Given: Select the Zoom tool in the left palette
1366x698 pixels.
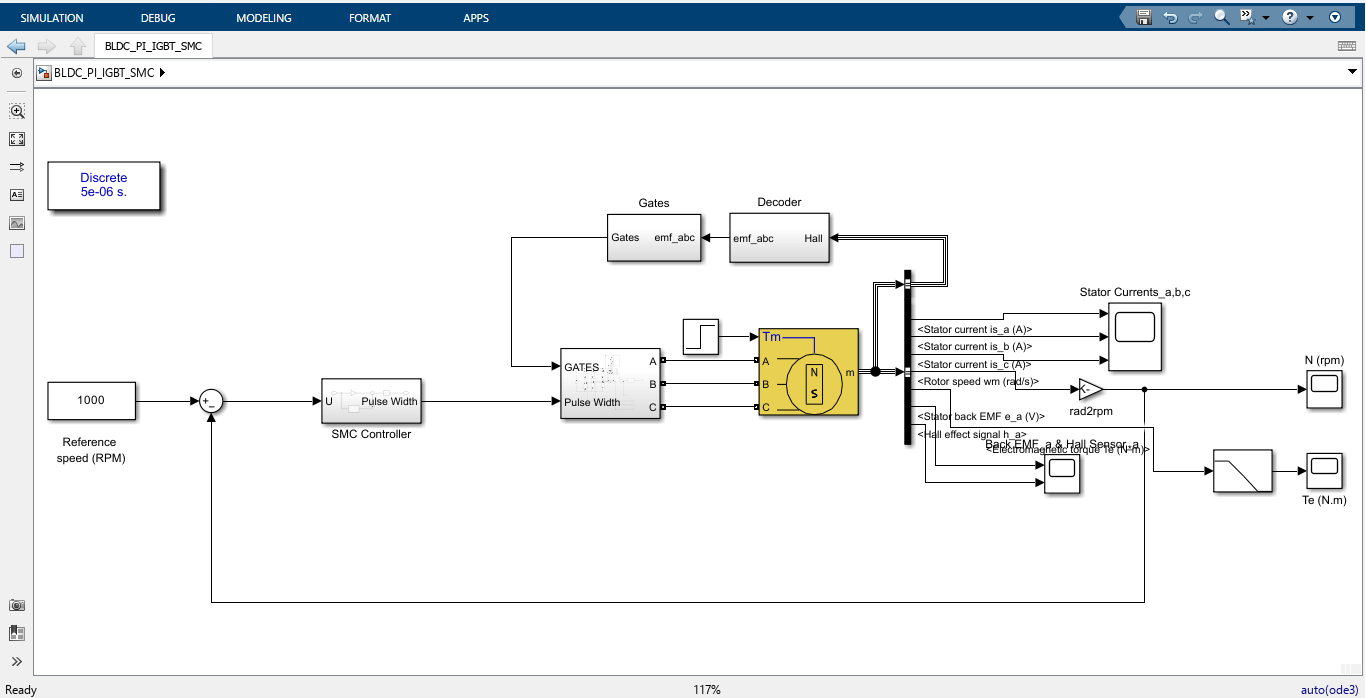Looking at the screenshot, I should (x=16, y=111).
